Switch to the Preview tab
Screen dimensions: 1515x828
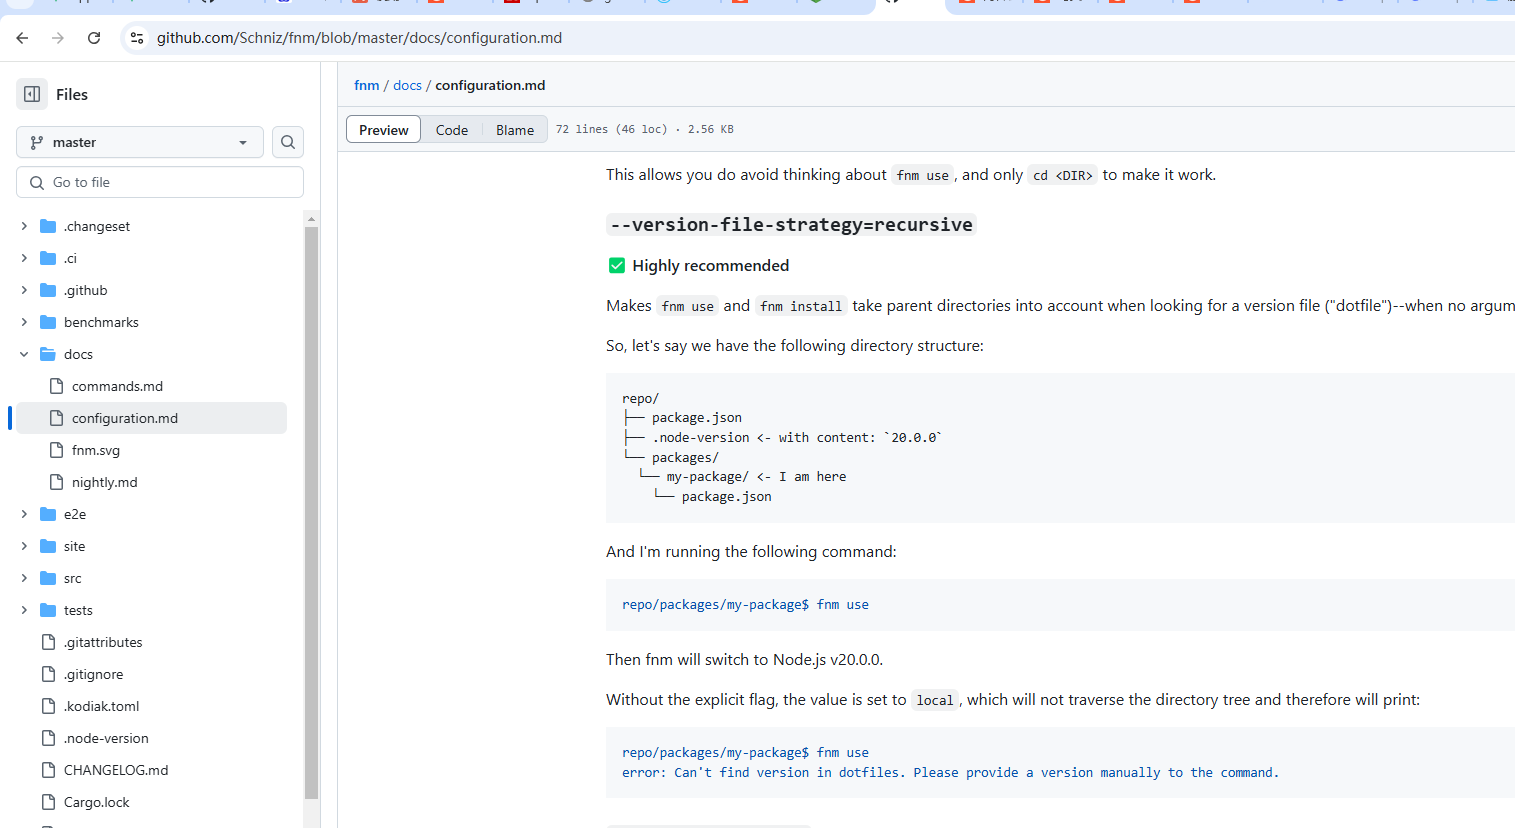point(384,130)
